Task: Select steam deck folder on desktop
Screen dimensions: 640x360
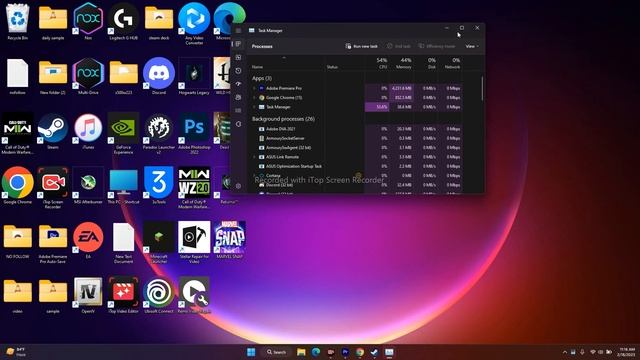Action: 159,22
